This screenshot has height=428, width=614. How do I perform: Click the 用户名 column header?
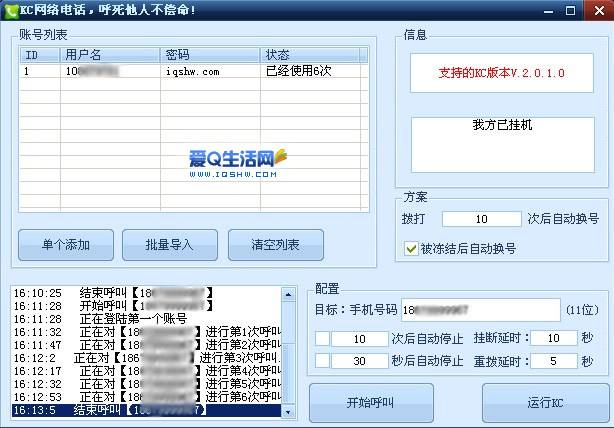(110, 55)
